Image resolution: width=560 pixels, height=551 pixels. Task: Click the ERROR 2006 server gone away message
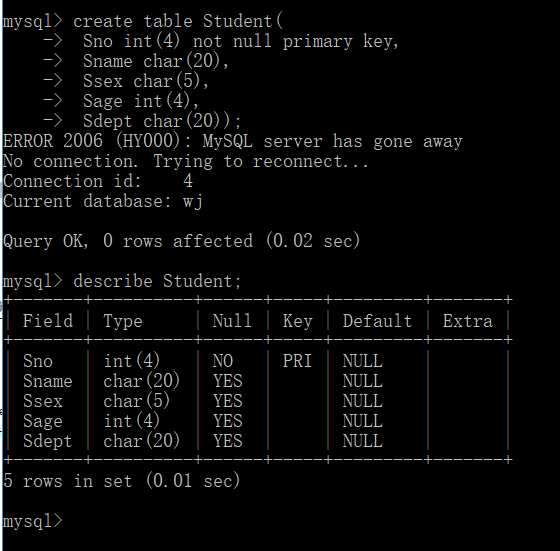(232, 141)
